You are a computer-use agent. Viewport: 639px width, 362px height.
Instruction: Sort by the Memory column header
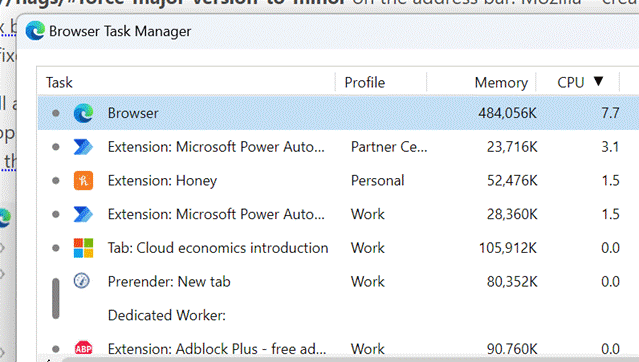[501, 82]
